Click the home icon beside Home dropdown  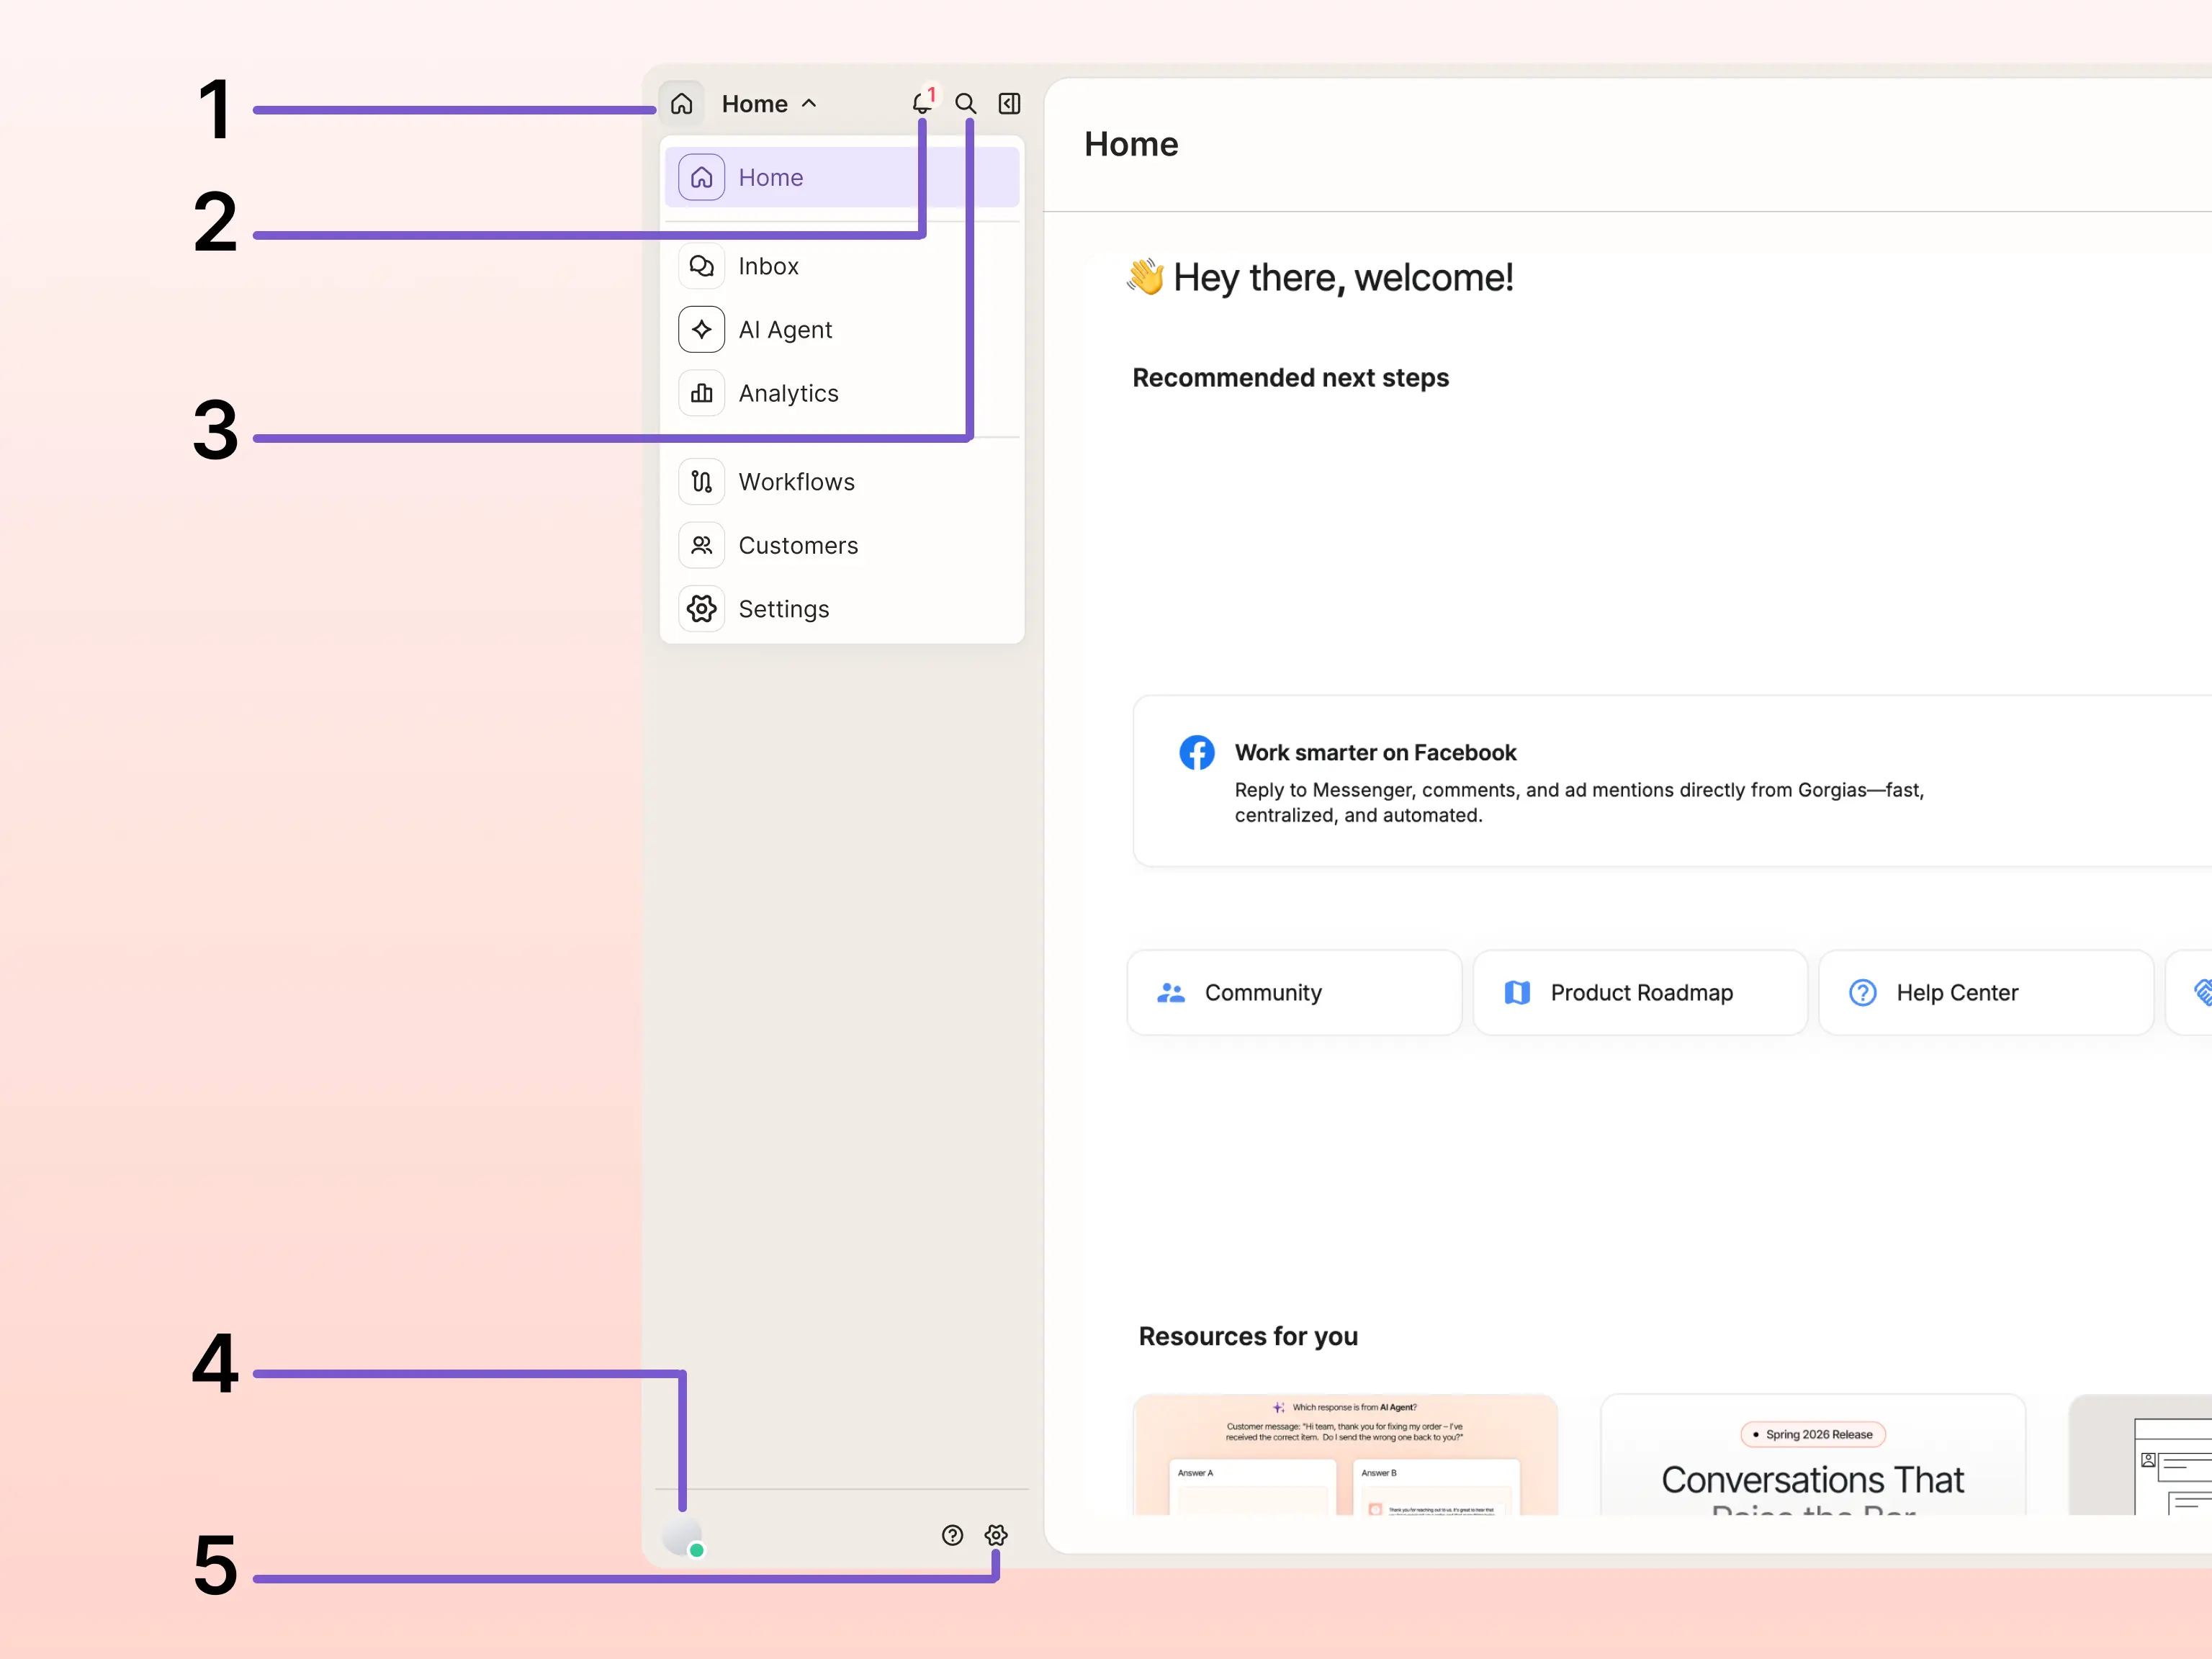682,103
